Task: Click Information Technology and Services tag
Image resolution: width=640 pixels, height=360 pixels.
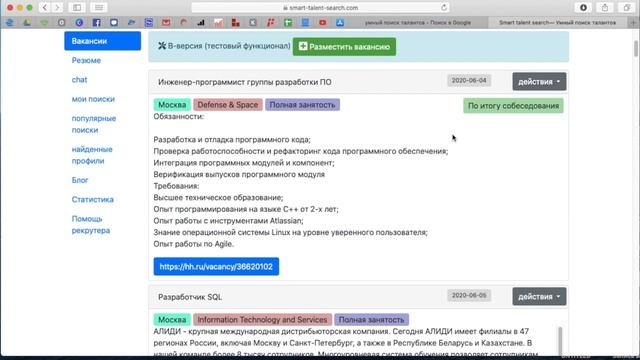Action: click(x=262, y=320)
